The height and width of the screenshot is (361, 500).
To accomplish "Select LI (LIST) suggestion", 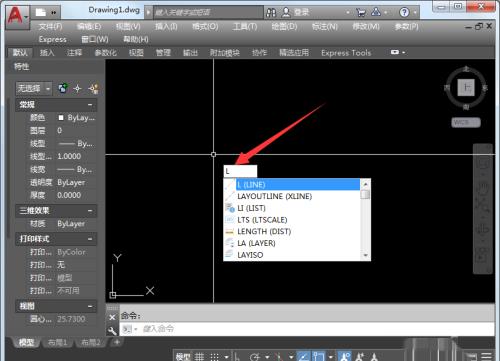I will (x=292, y=208).
